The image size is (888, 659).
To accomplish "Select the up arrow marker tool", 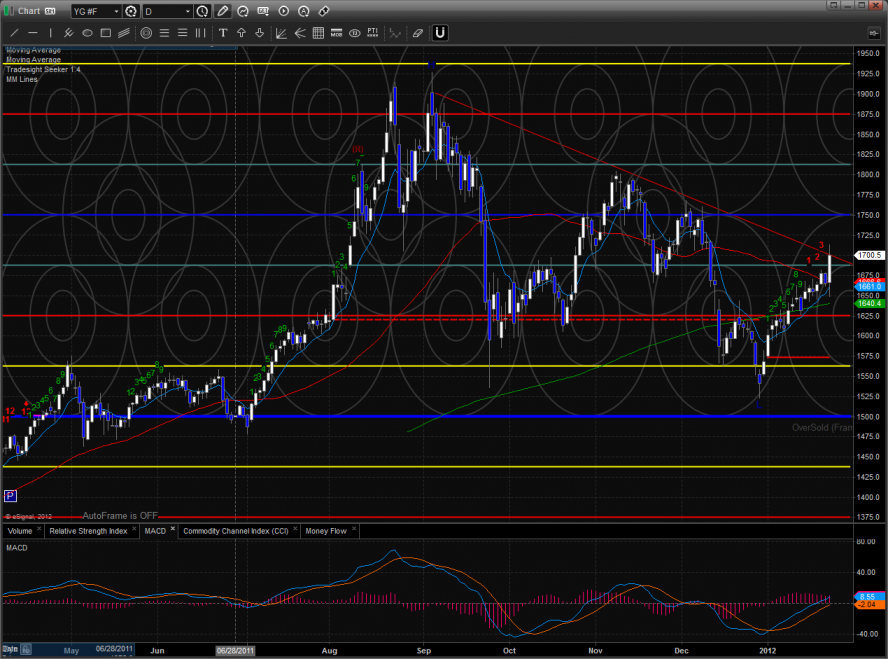I will pos(241,33).
